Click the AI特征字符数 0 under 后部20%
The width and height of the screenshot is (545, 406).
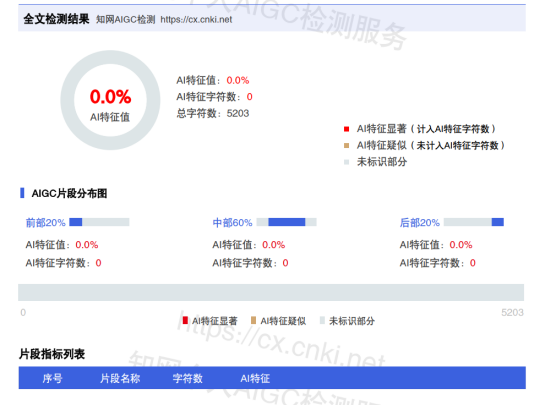pos(473,263)
